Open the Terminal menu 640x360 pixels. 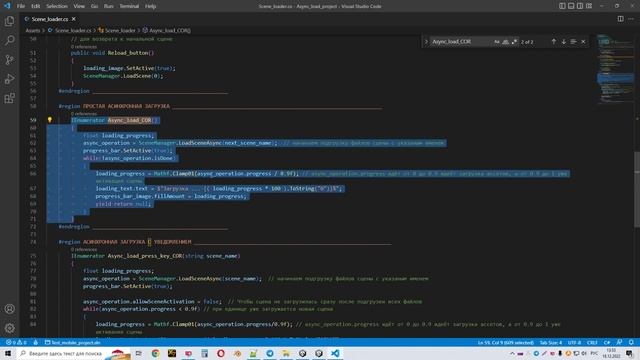click(x=129, y=6)
